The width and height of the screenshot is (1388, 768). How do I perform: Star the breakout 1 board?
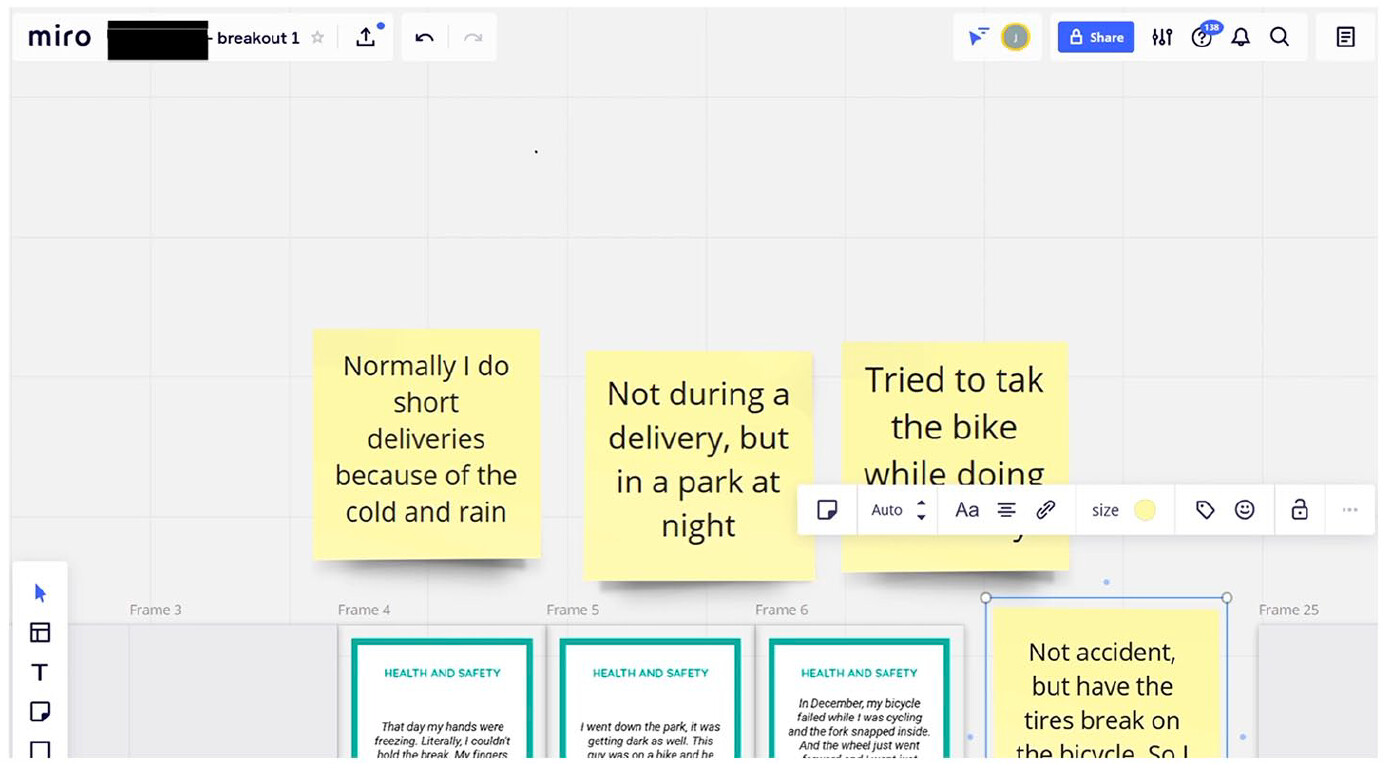(x=317, y=38)
